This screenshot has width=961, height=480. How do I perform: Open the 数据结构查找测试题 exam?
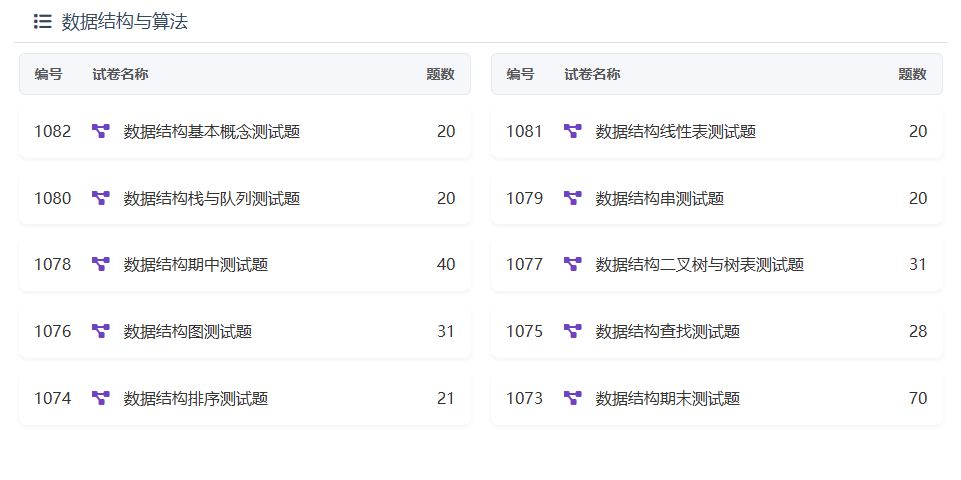click(667, 332)
